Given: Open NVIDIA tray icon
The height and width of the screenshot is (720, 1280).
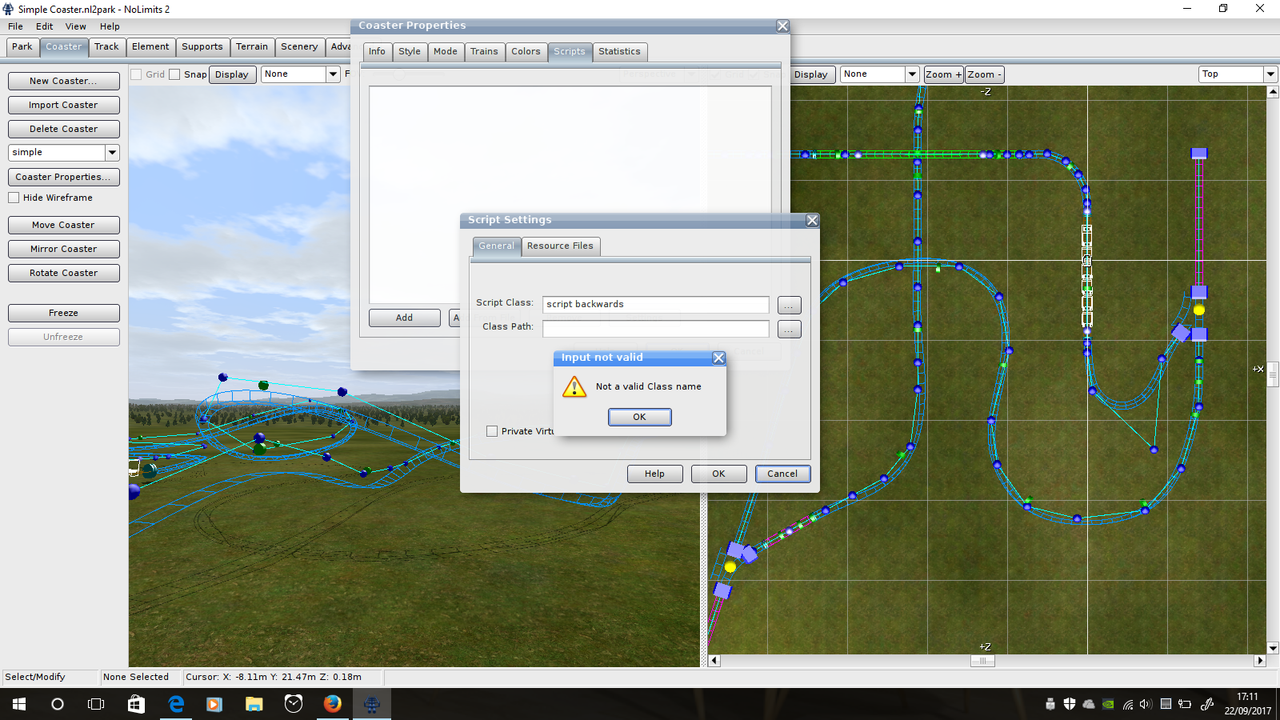Looking at the screenshot, I should tap(1108, 704).
